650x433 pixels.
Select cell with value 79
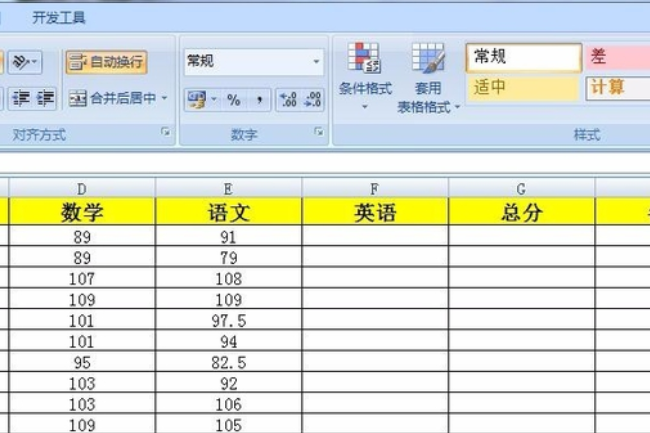point(228,257)
